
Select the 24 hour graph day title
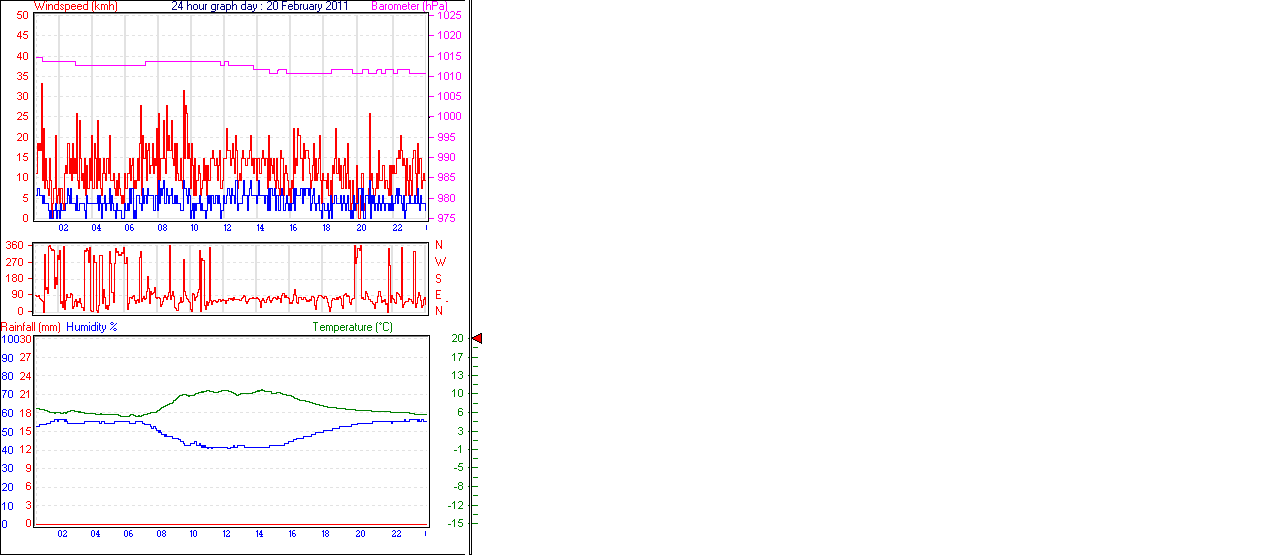pyautogui.click(x=260, y=6)
